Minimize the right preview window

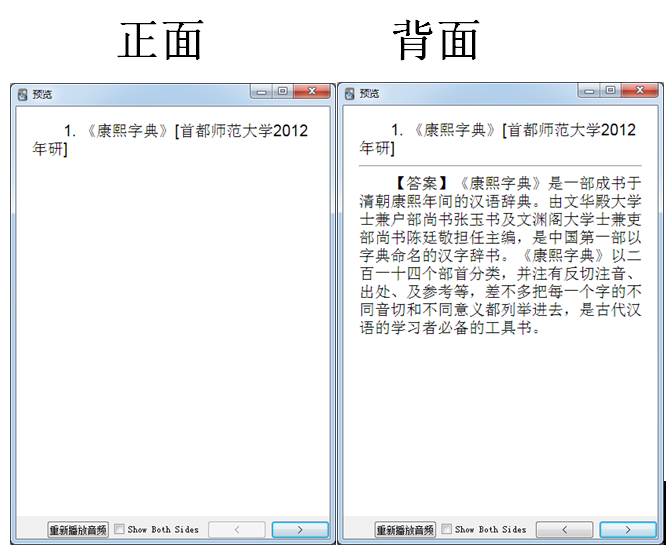point(589,90)
